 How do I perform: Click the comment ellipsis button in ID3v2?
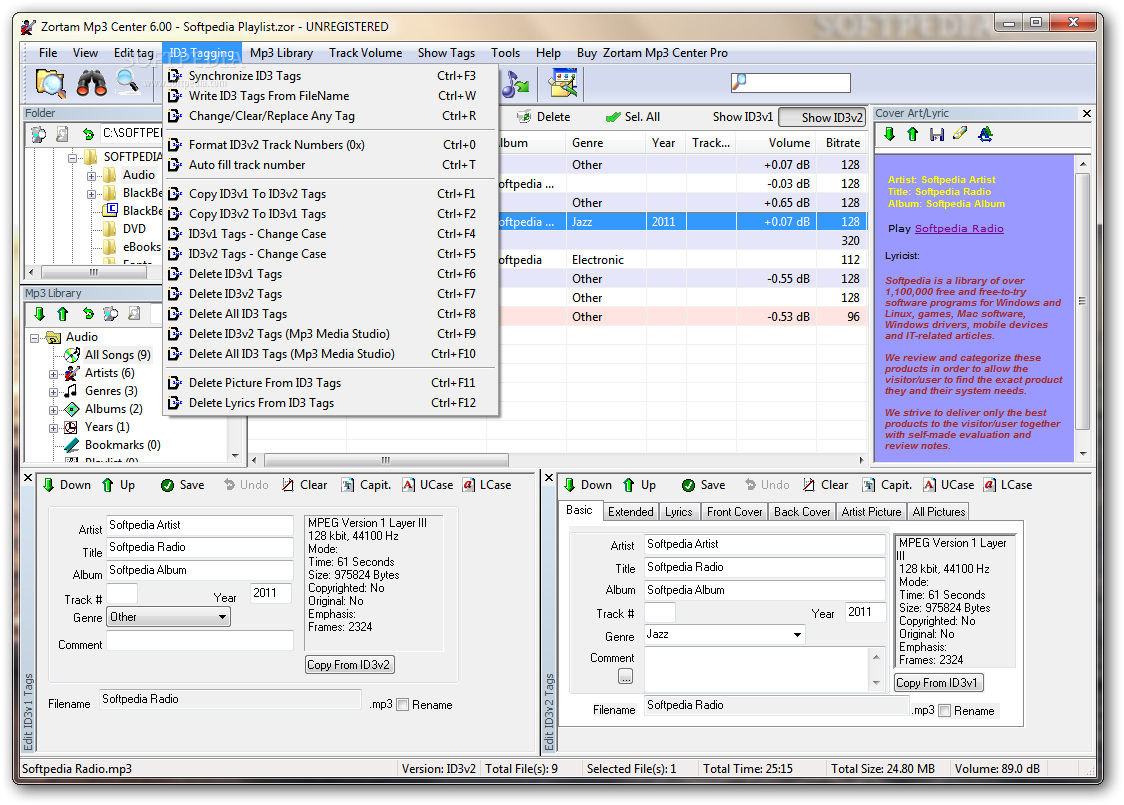(x=625, y=676)
